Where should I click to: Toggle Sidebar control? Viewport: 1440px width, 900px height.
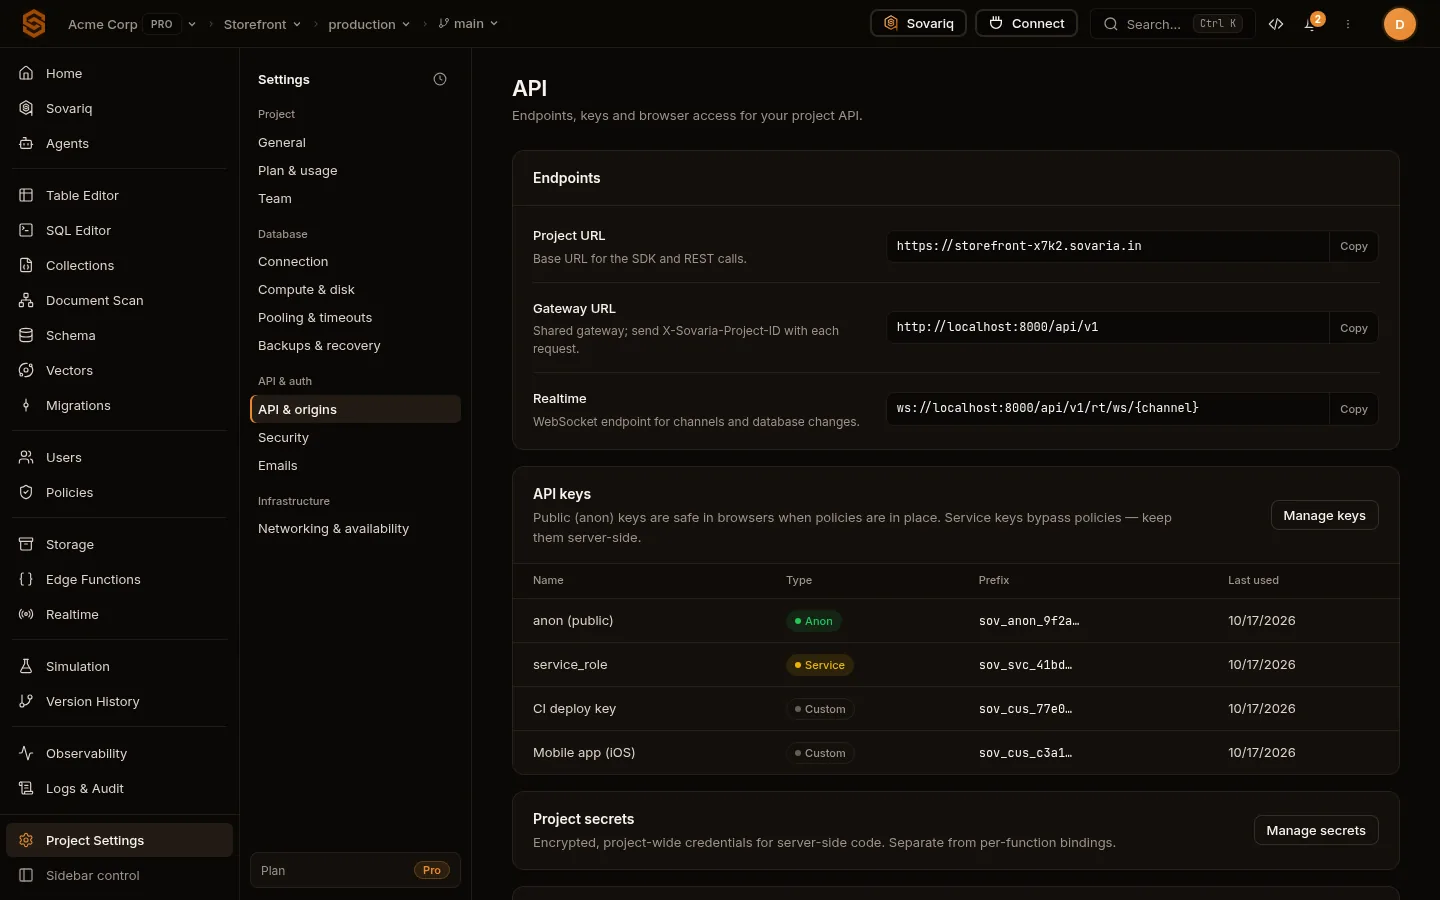click(120, 875)
